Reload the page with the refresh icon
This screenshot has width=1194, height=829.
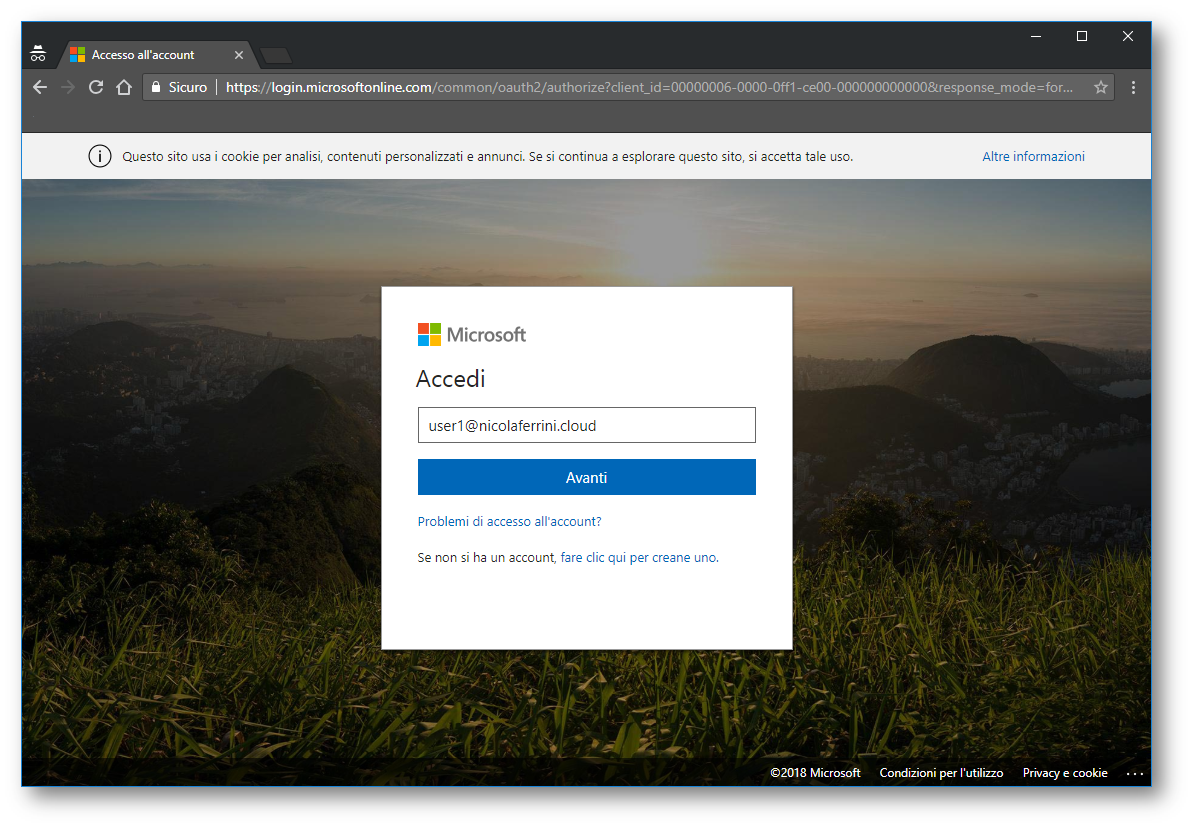[96, 88]
